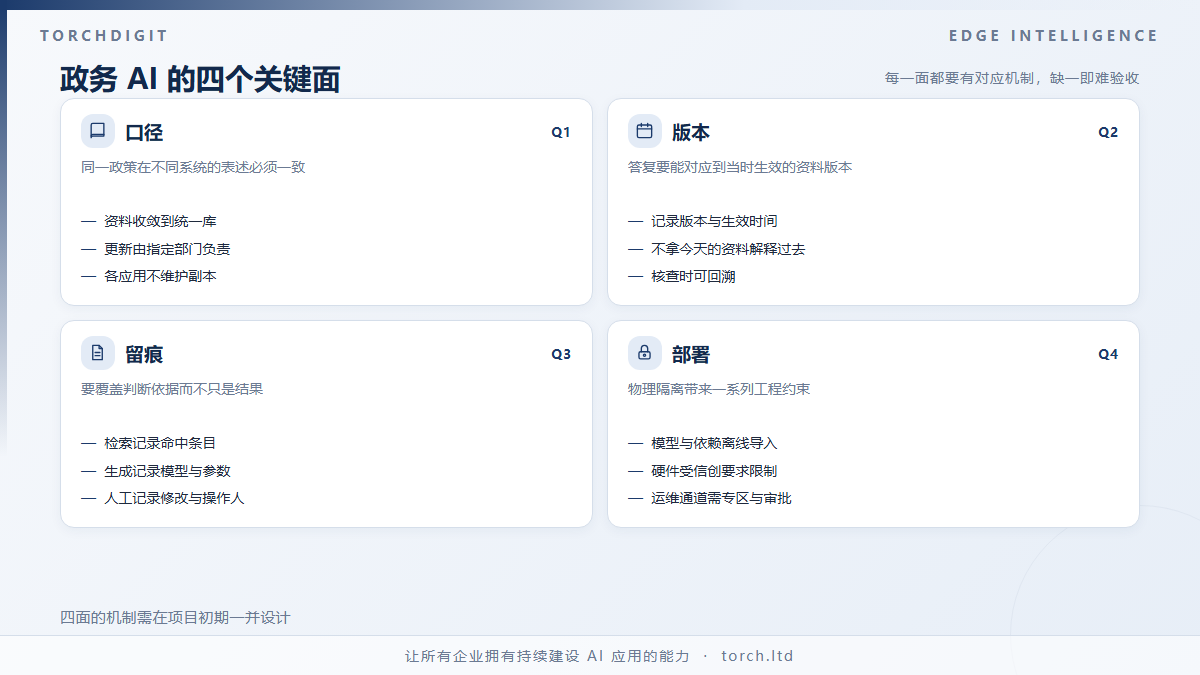Click the footer slogan 让所有企业拥有持续建设 AI 应用的能力

[547, 656]
